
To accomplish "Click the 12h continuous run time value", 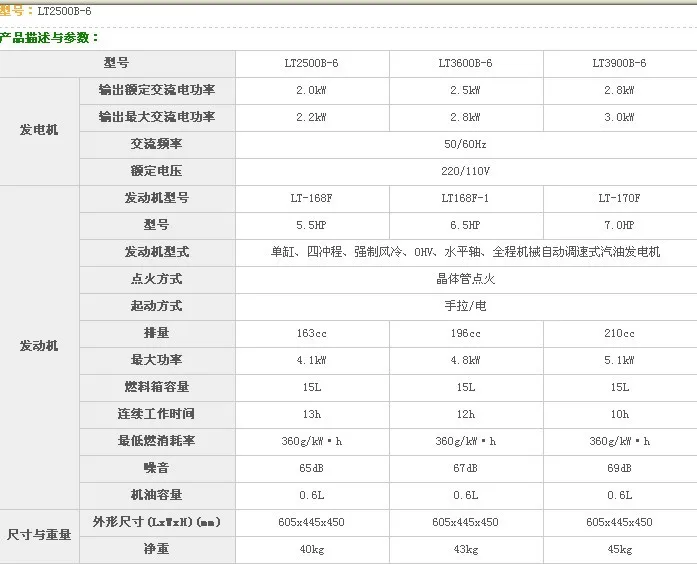I will (465, 414).
